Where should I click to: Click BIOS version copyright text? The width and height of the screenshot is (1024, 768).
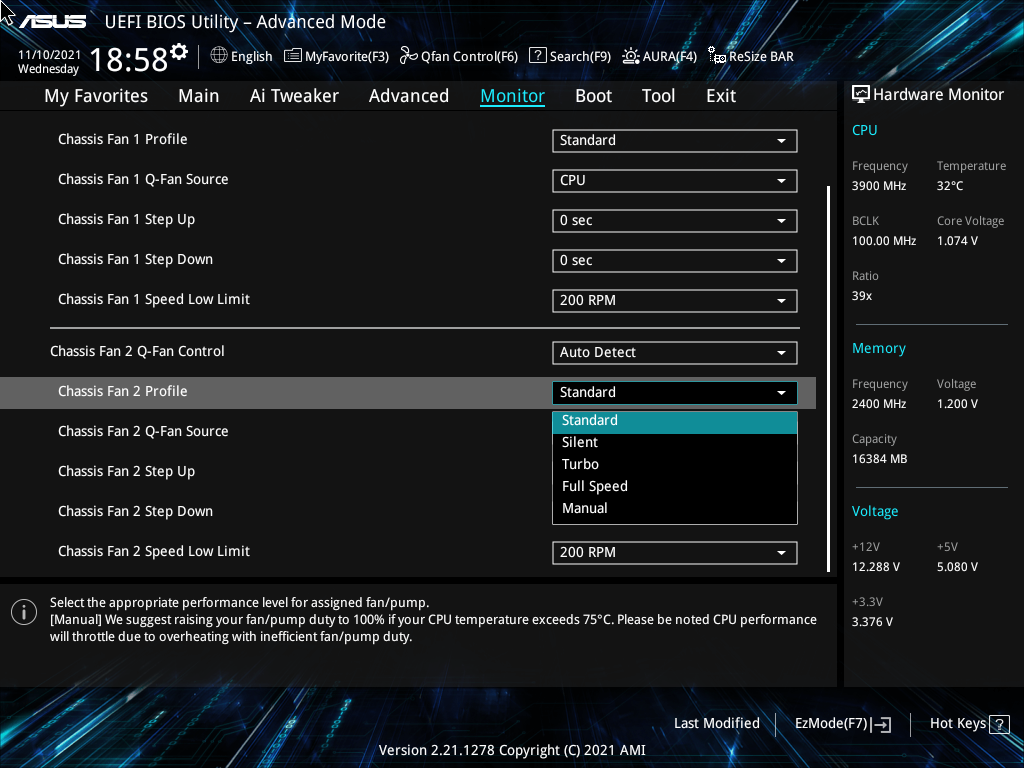tap(512, 750)
